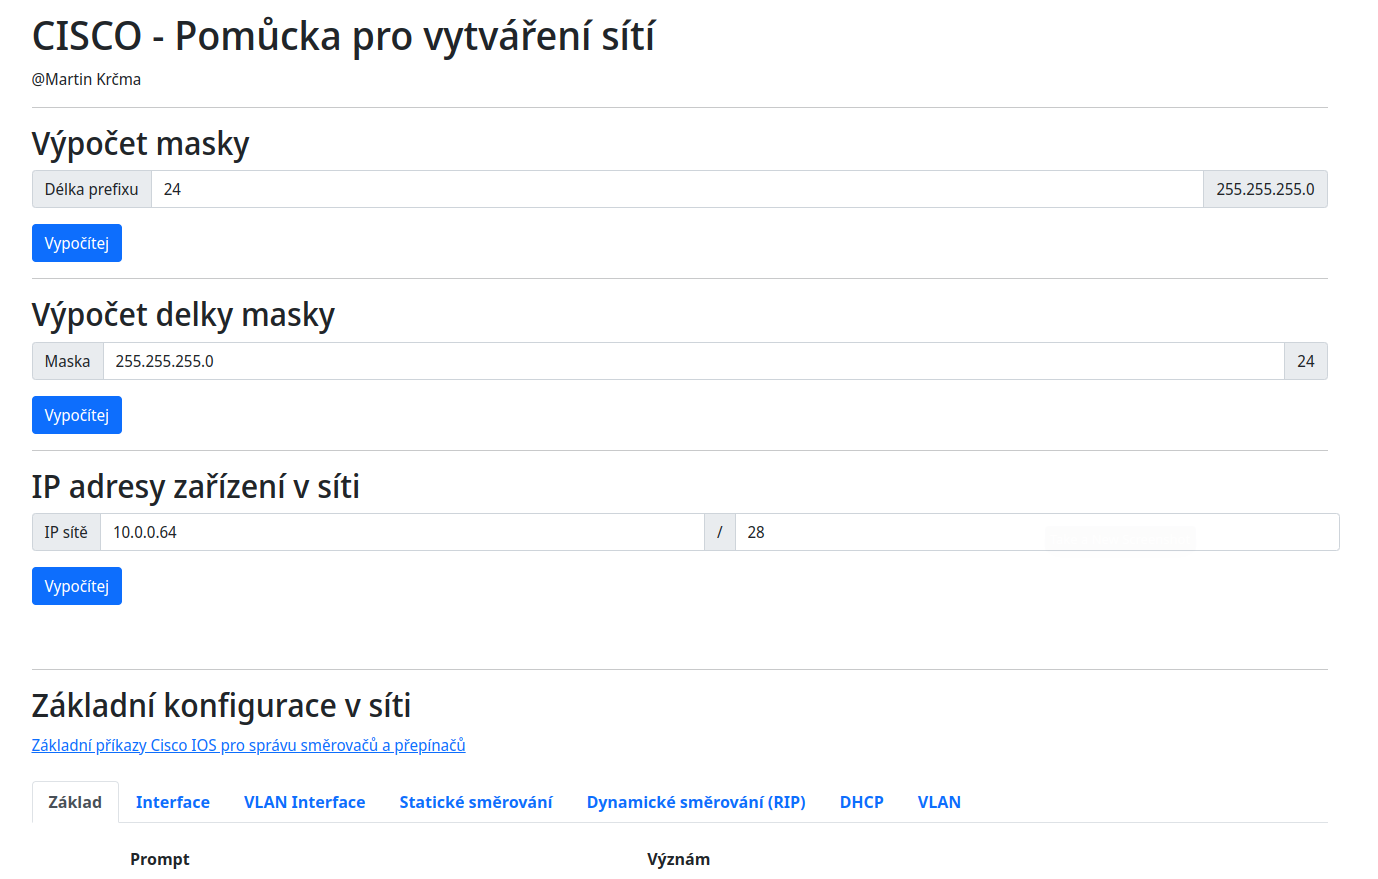Click the Prompt column header
Screen dimensions: 1378x879
click(160, 859)
